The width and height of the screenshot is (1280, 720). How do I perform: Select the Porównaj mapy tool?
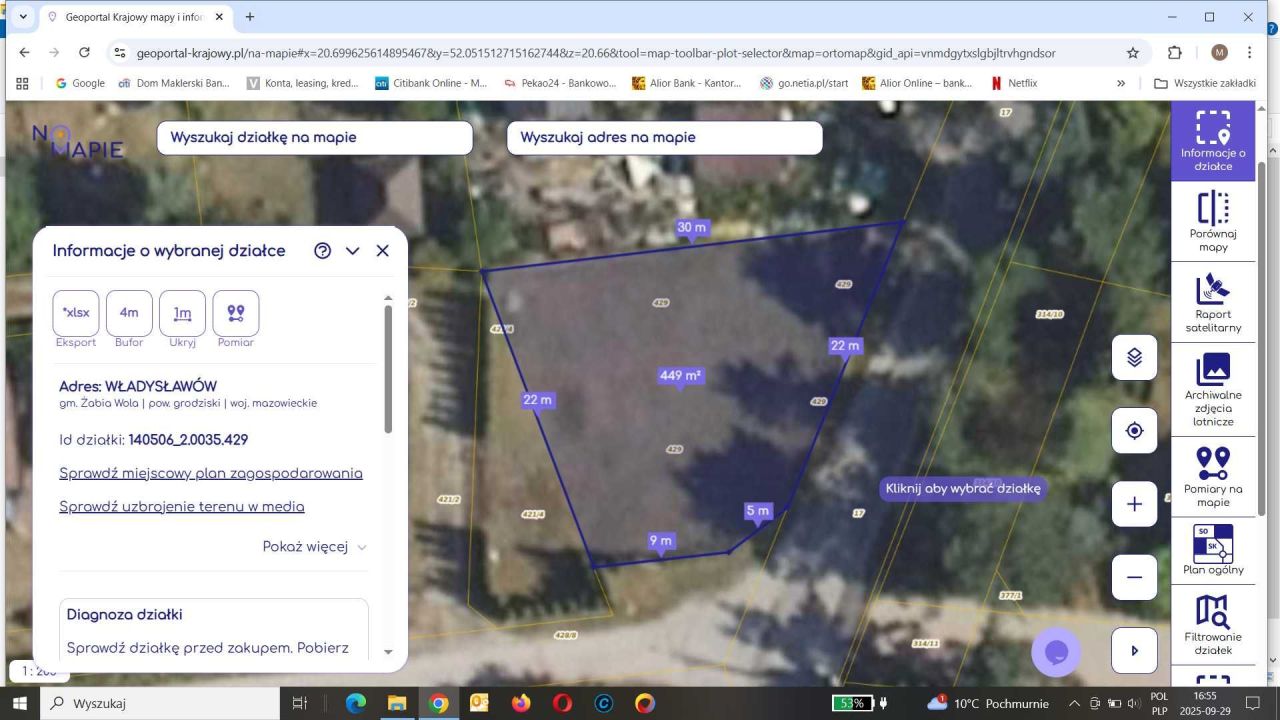[1212, 221]
